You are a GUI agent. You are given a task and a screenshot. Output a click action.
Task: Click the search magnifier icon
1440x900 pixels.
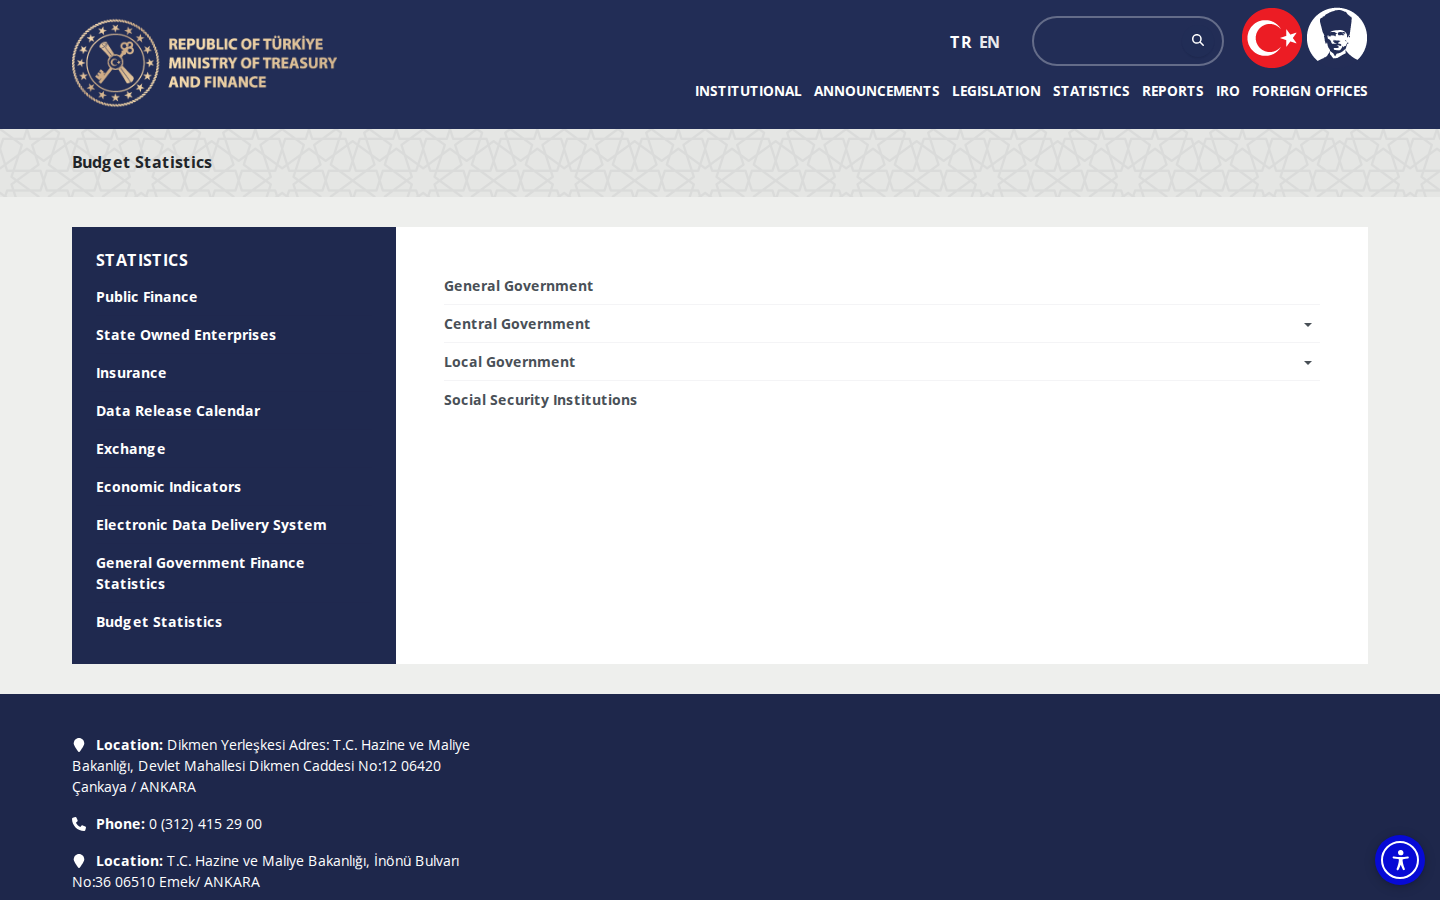pos(1197,40)
